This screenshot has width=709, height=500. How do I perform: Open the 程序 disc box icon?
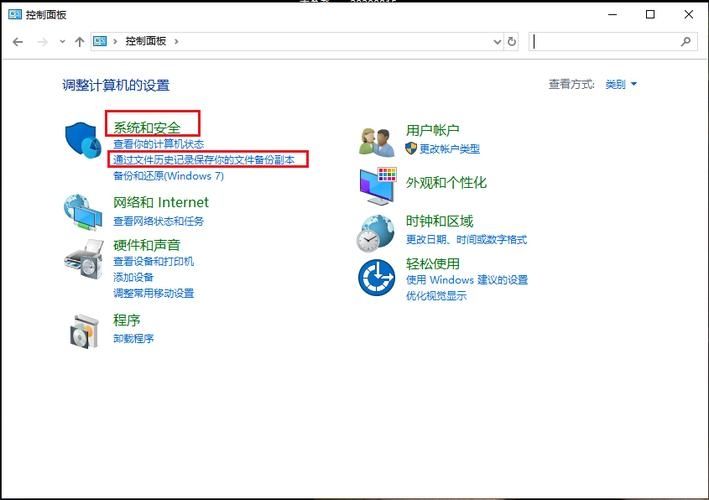coord(84,331)
